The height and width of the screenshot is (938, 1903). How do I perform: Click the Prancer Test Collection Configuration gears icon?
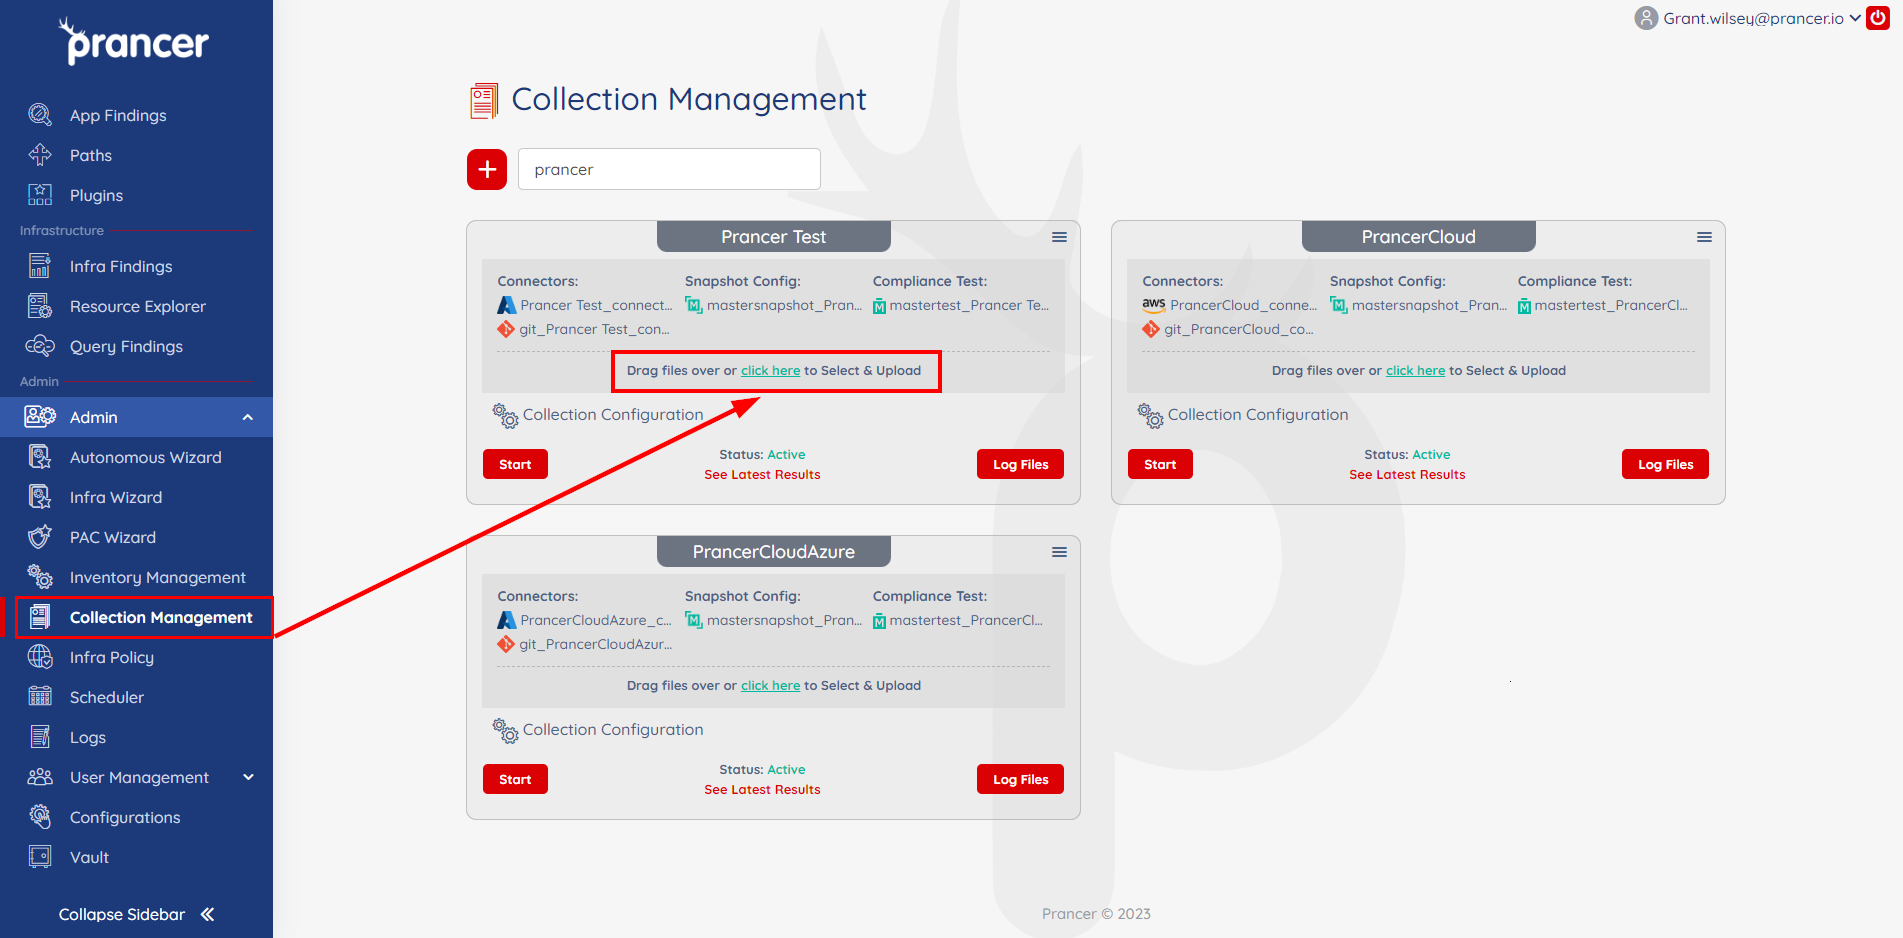click(505, 415)
